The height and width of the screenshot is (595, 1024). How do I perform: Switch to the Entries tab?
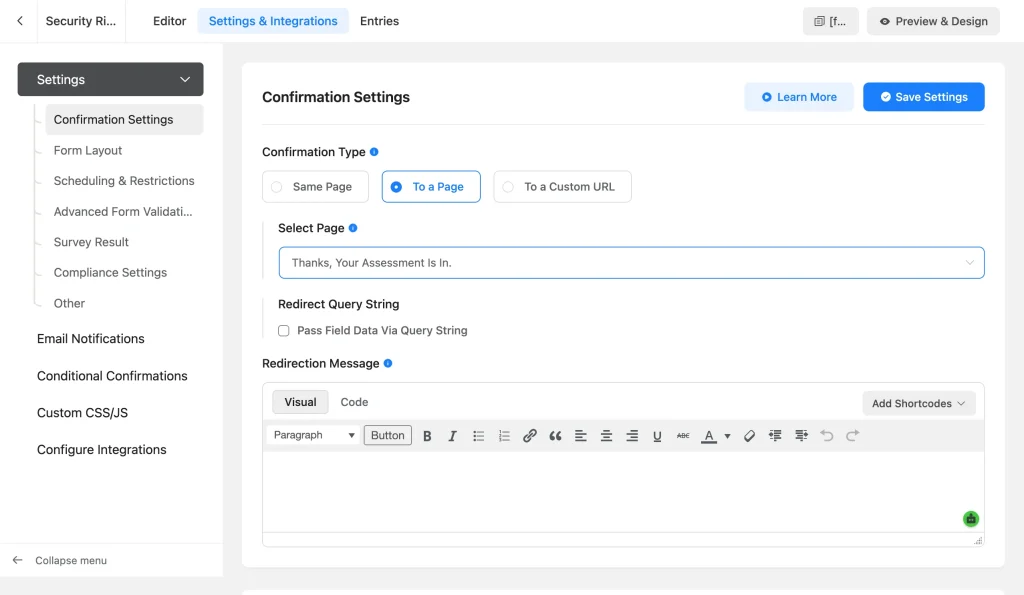point(379,21)
